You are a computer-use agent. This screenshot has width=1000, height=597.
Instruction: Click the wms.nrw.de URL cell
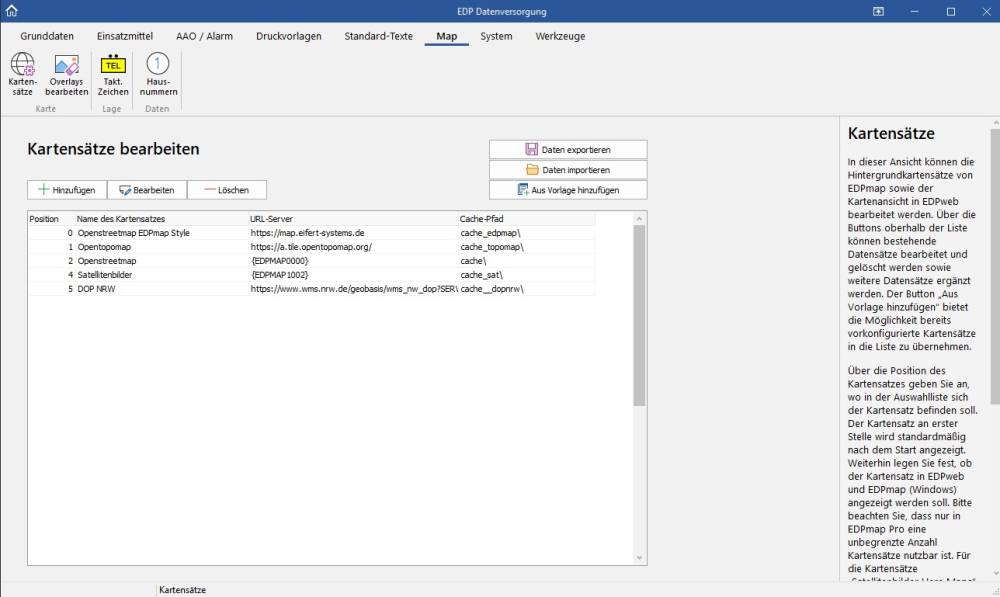point(353,289)
